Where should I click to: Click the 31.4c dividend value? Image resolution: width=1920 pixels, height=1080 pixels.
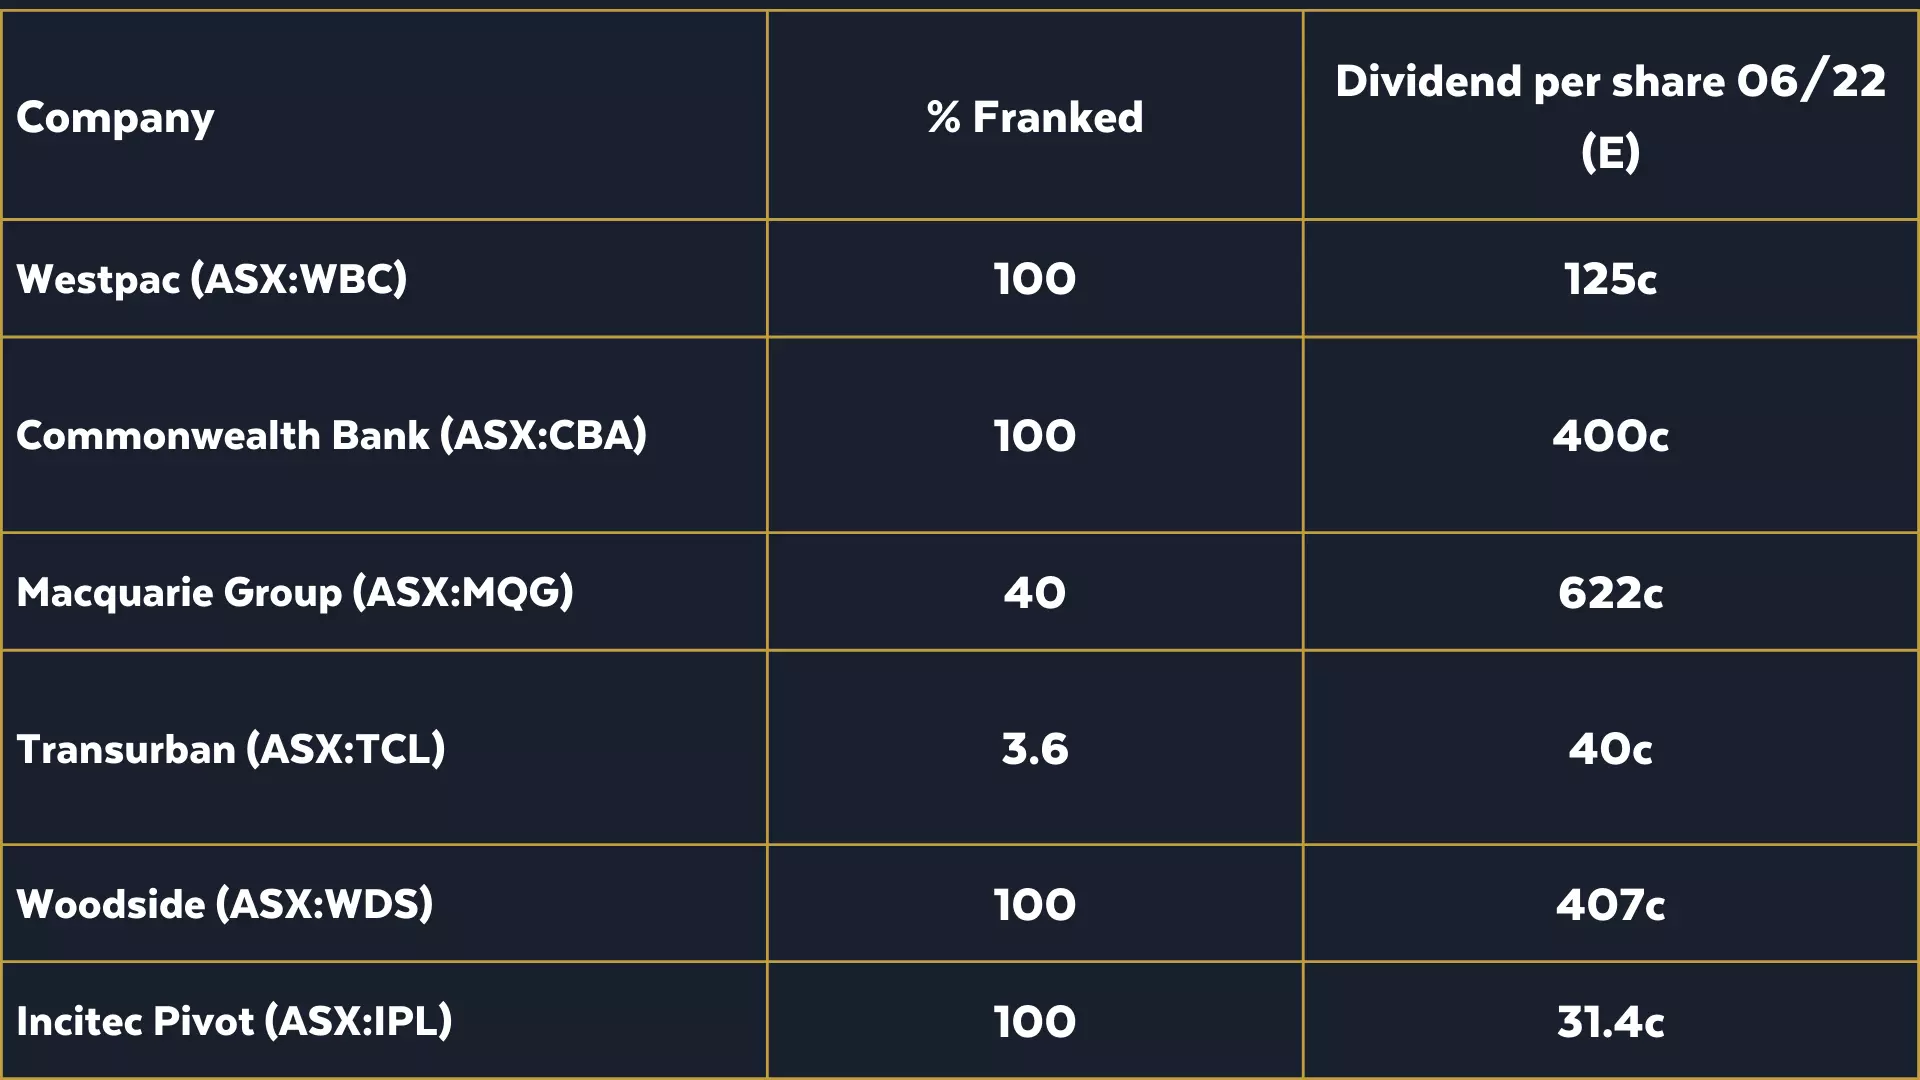(x=1610, y=1021)
